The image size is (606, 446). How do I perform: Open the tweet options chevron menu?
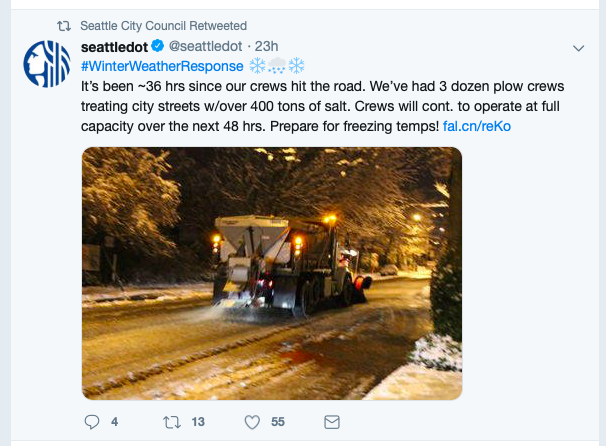[578, 48]
